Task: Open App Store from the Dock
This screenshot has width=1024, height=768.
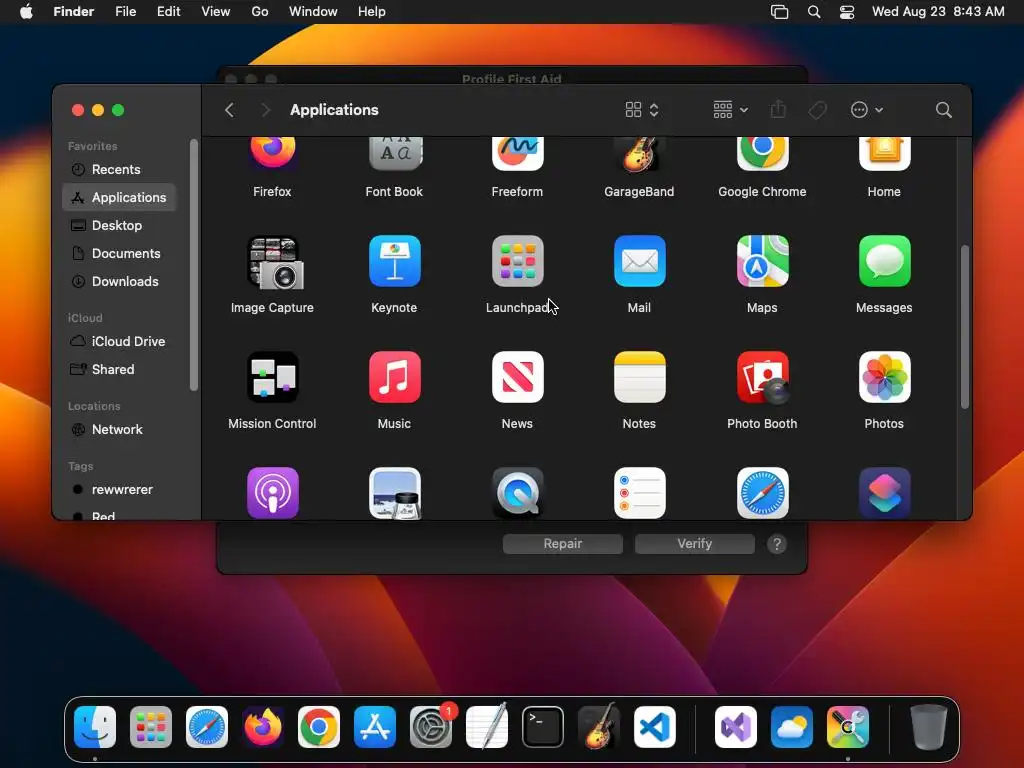Action: click(x=375, y=727)
